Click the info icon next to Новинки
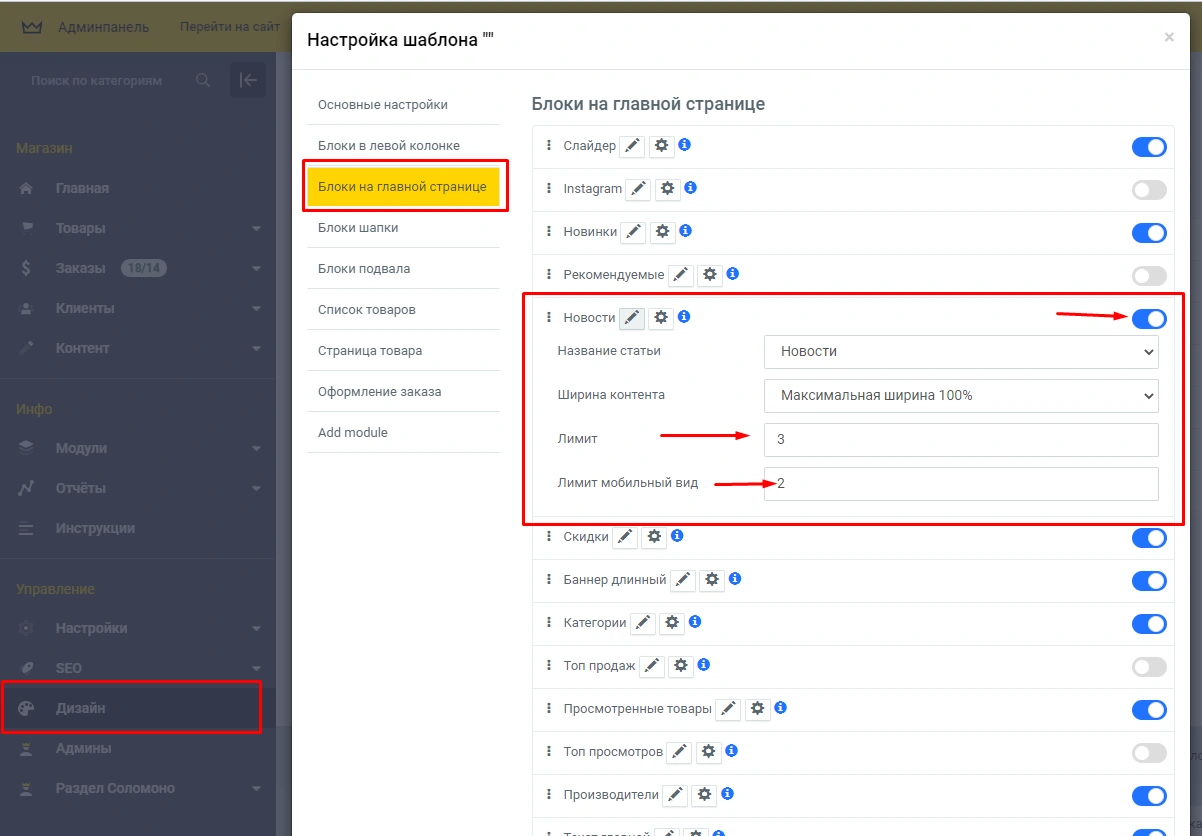Screen dimensions: 1202x836 [685, 231]
